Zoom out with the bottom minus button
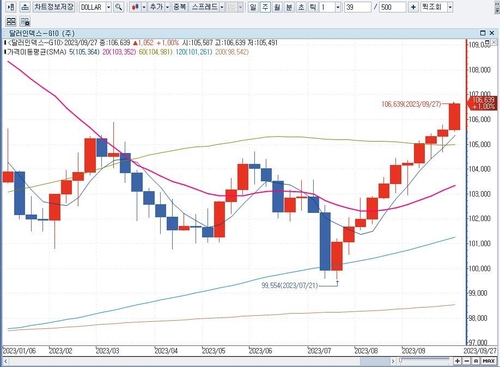This screenshot has width=500, height=367. (467, 361)
